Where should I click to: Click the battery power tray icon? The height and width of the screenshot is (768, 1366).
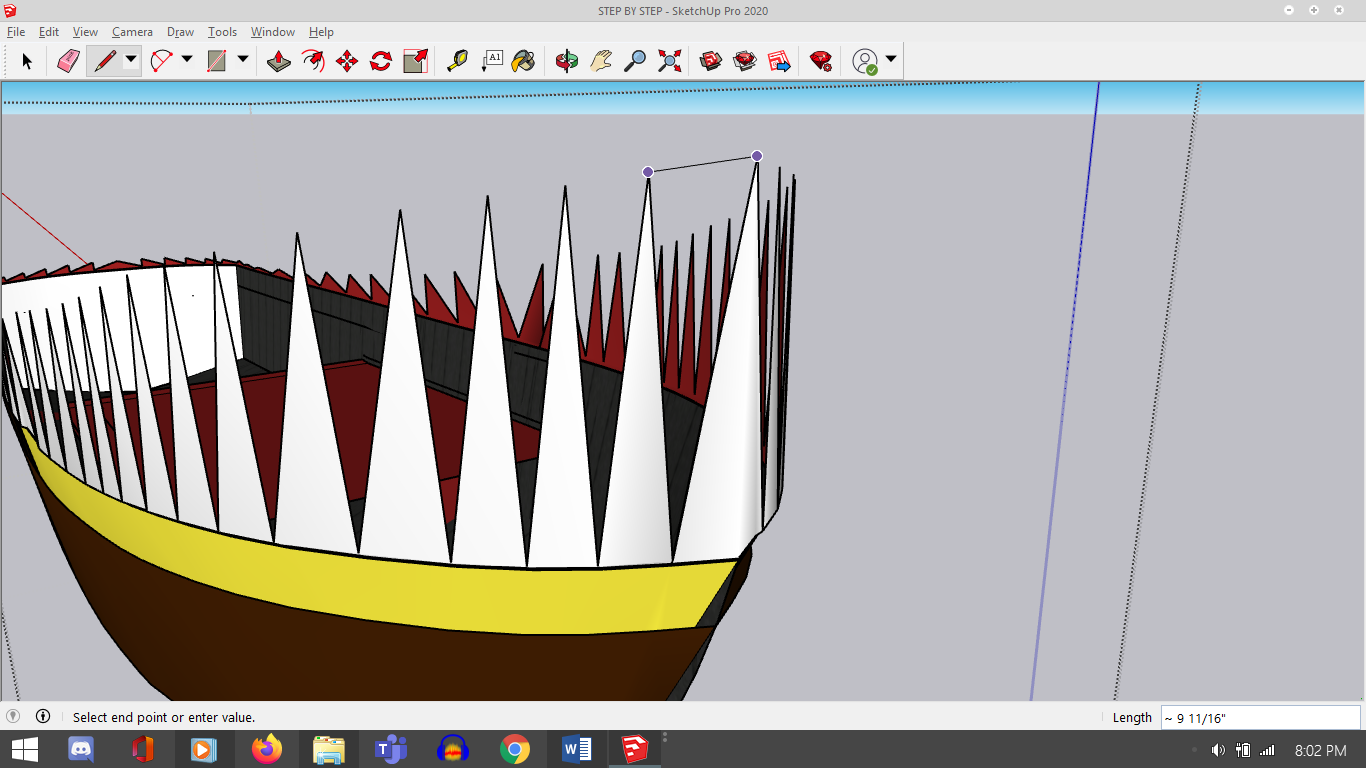(1243, 750)
